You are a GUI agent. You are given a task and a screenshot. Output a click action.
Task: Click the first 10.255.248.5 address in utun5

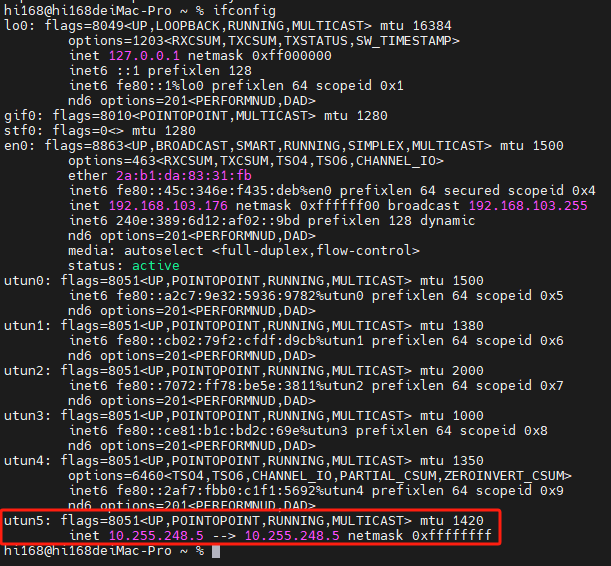click(156, 536)
